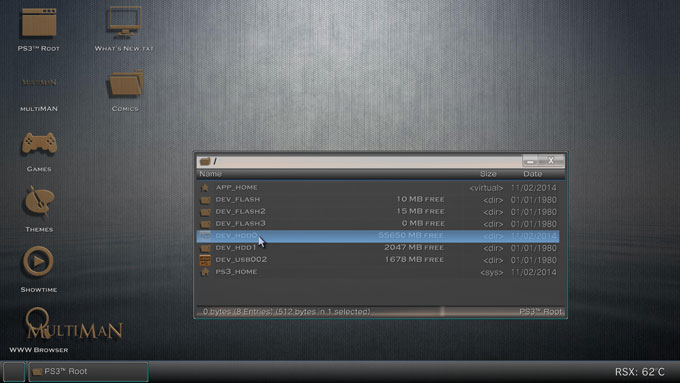
Task: Minimize the file manager window
Action: coord(530,161)
